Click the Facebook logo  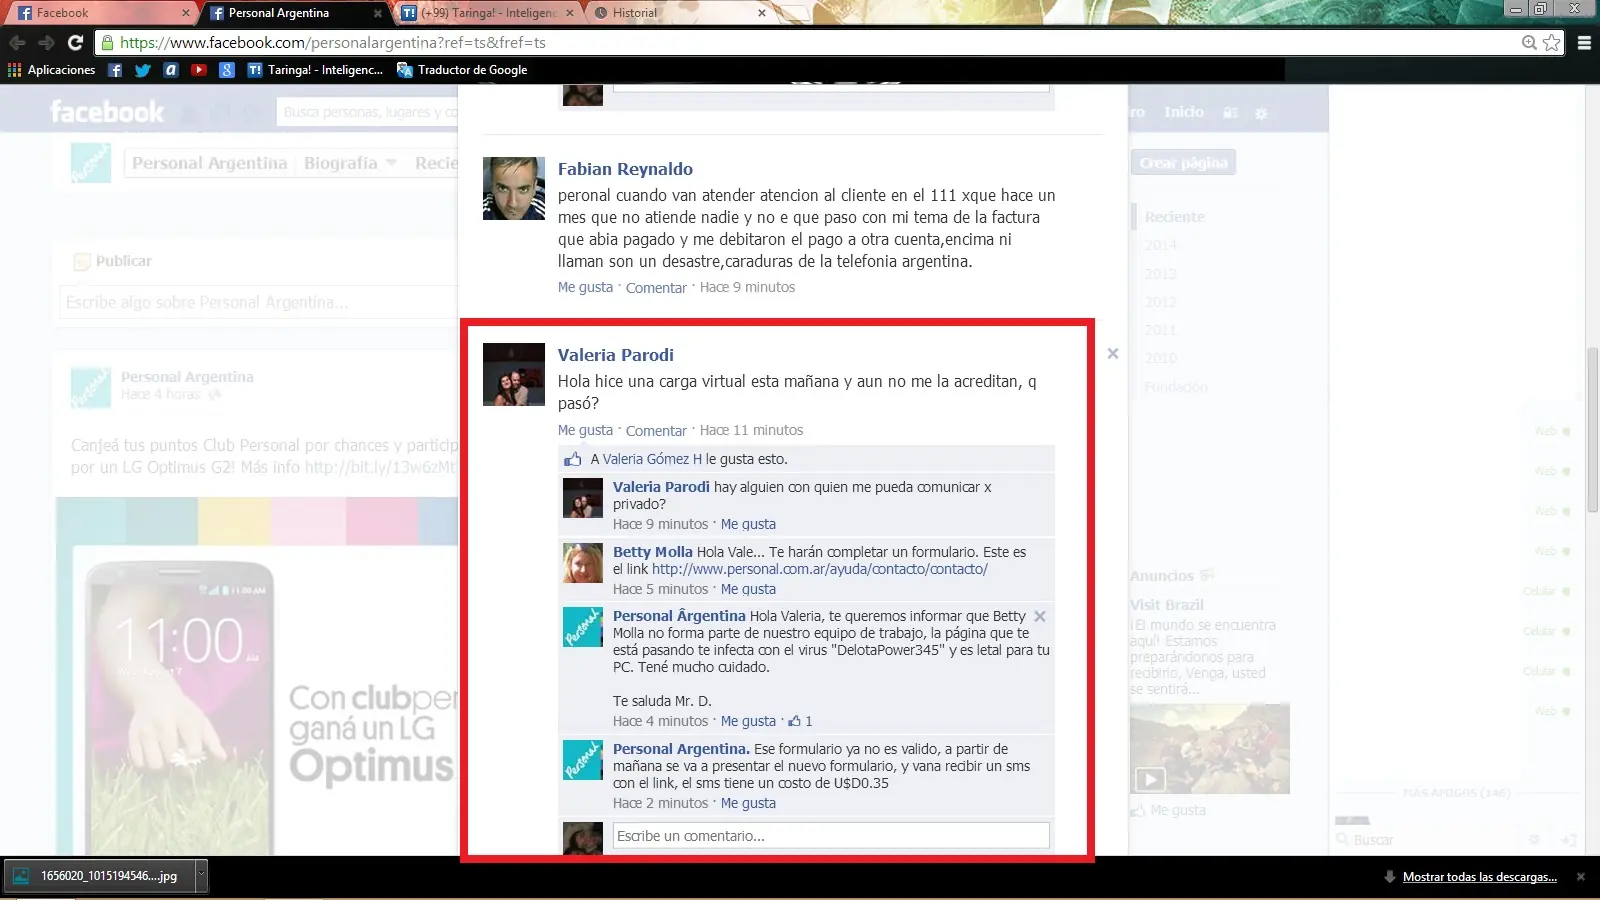pos(106,112)
